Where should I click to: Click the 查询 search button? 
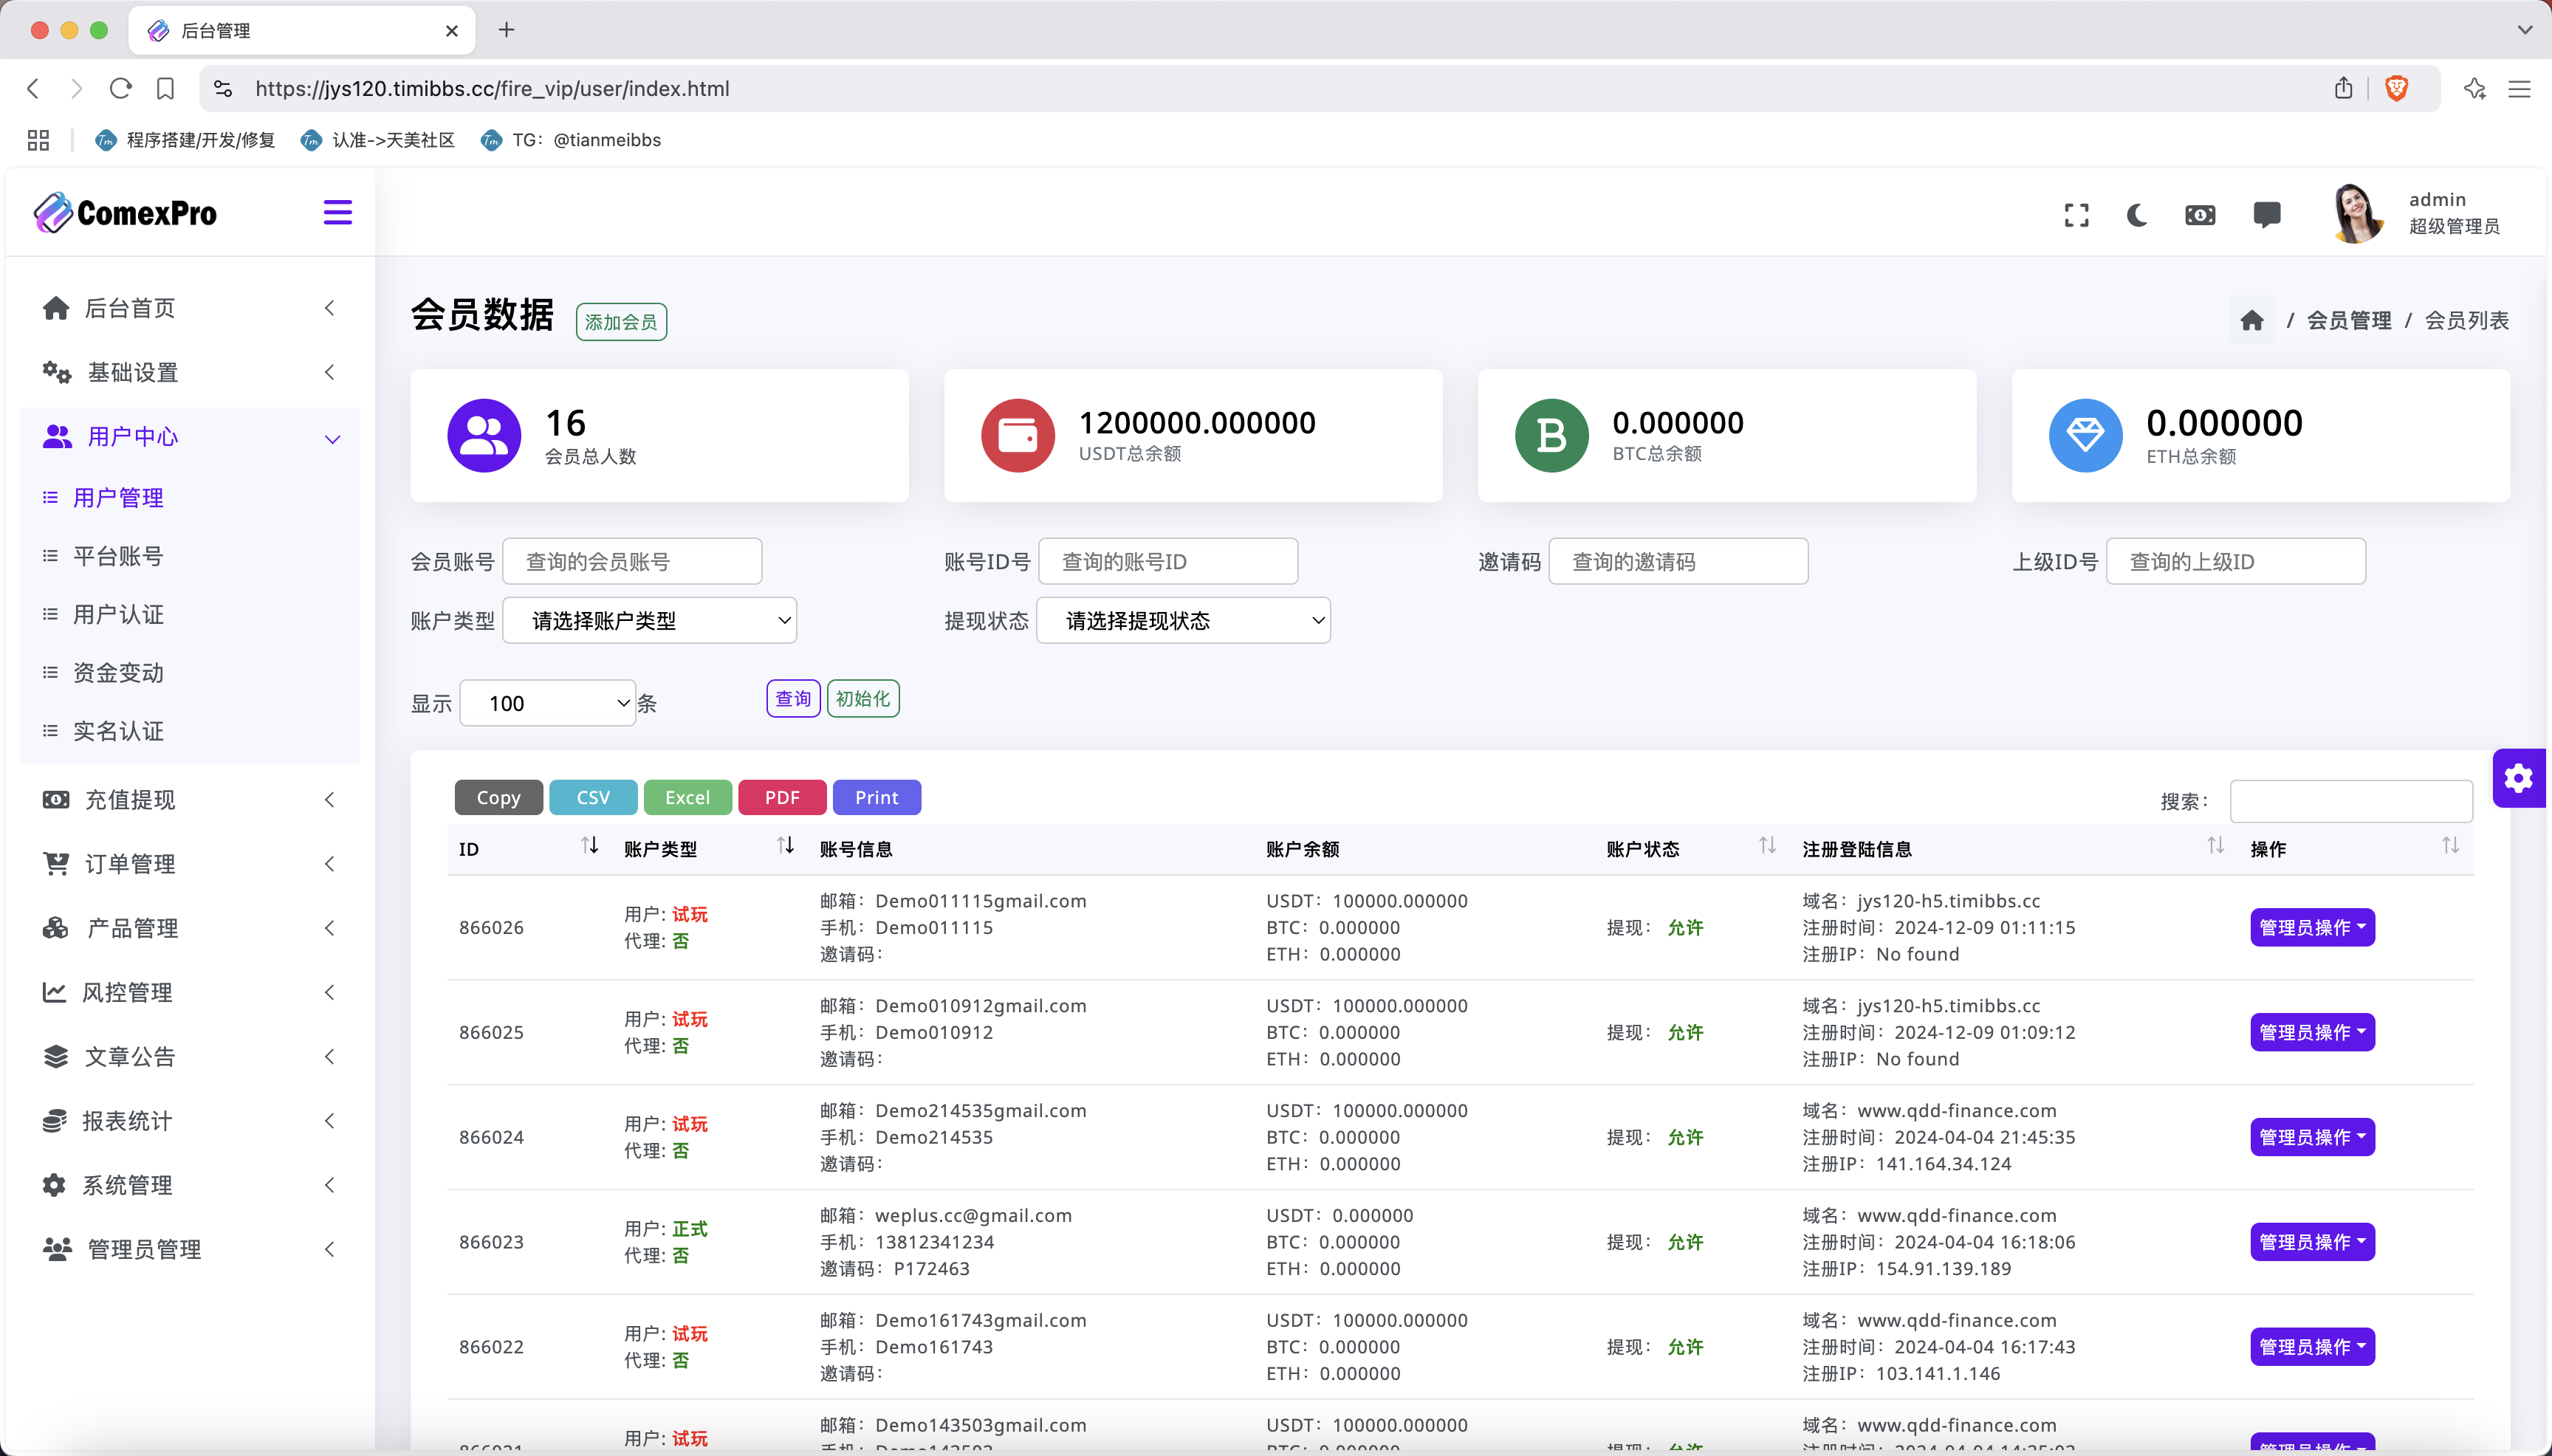click(x=793, y=698)
